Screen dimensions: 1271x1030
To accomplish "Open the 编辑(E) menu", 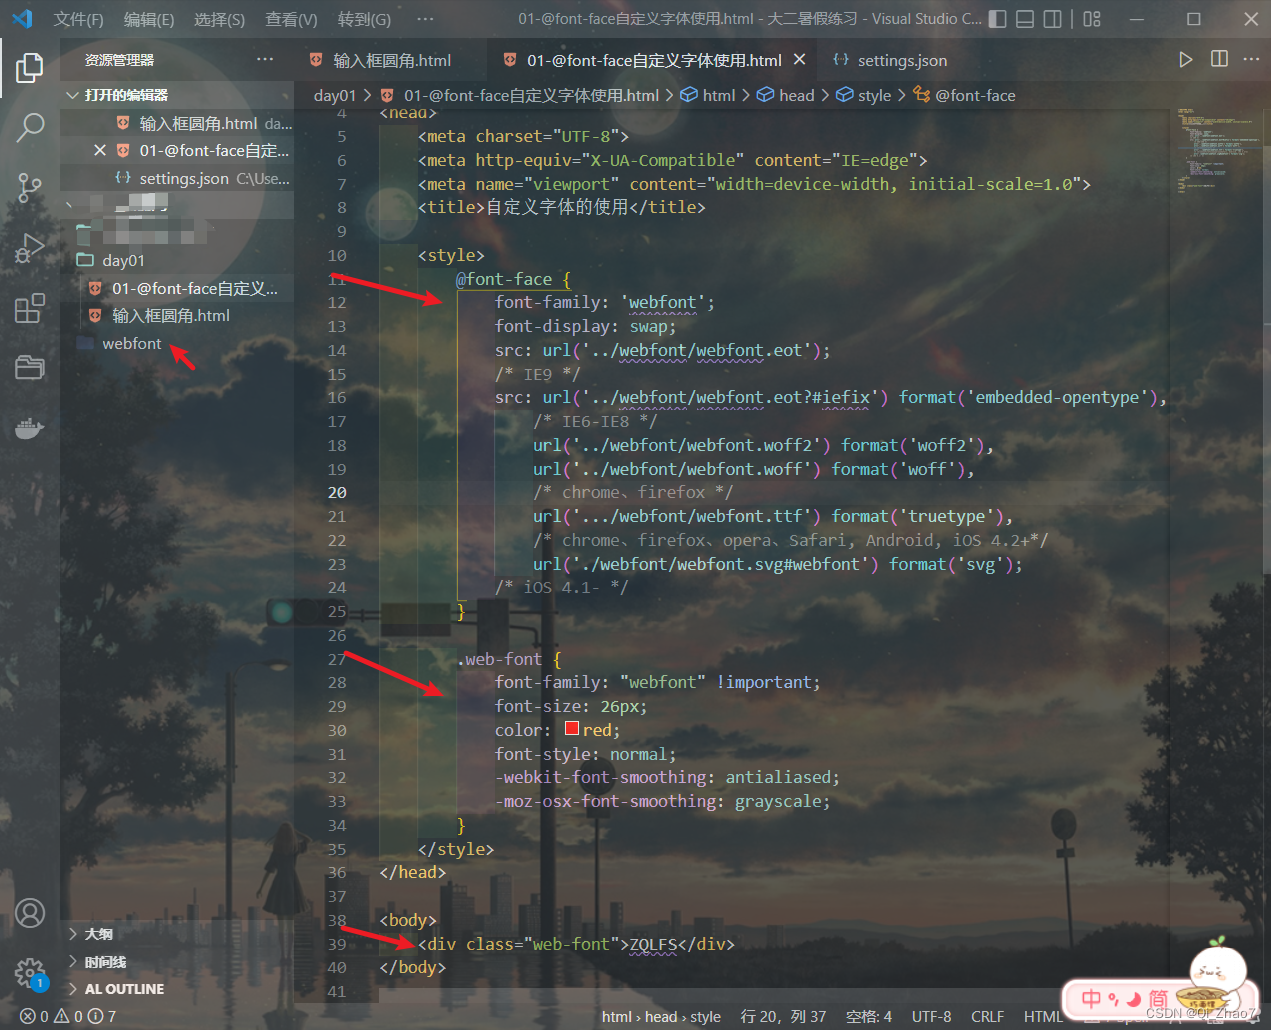I will [x=149, y=19].
